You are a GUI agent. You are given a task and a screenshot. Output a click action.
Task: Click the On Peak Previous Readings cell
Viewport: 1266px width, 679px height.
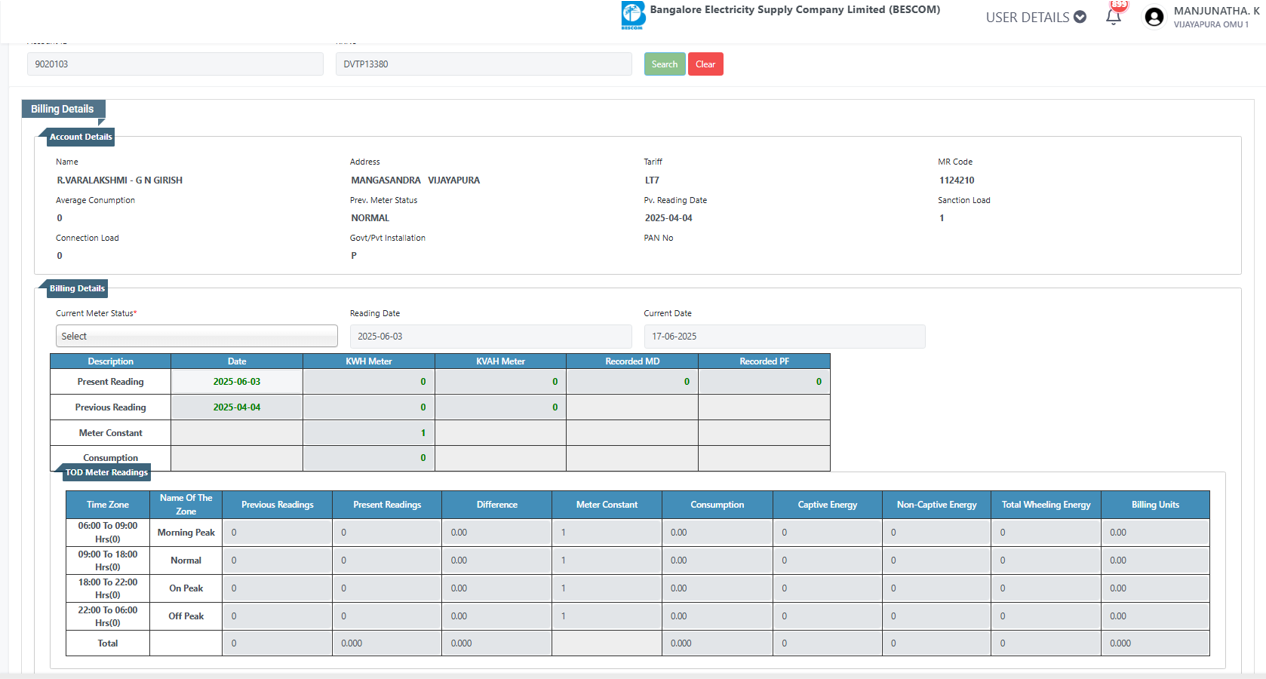[277, 588]
